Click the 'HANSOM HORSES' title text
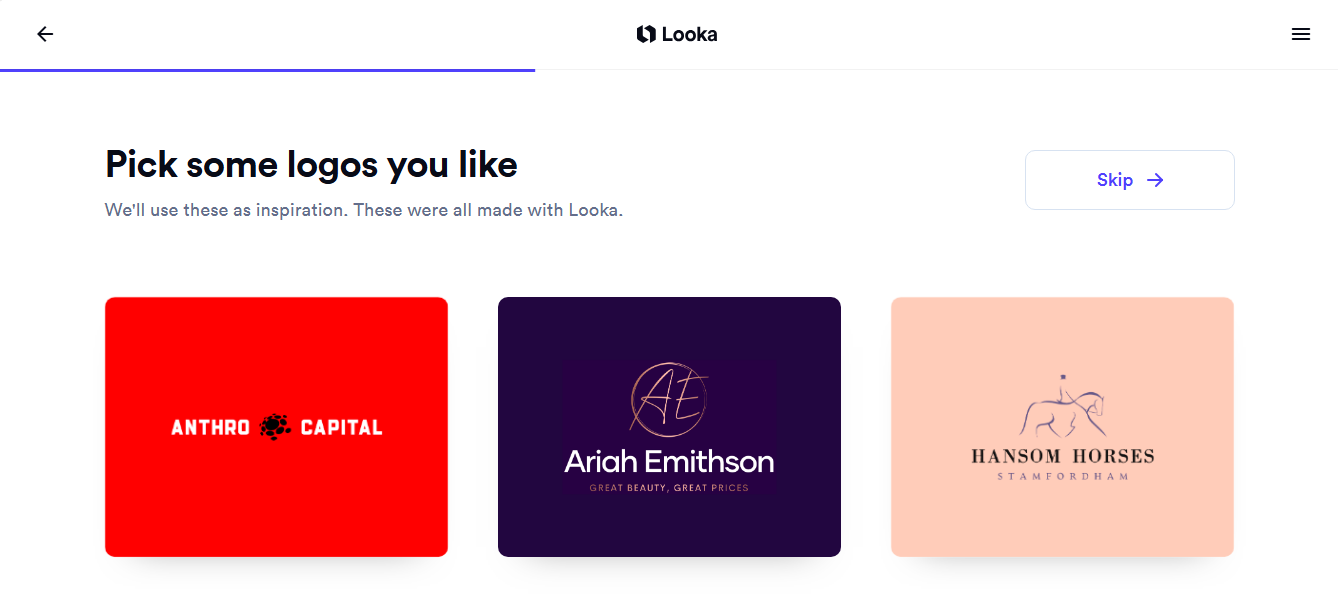The image size is (1338, 594). pyautogui.click(x=1063, y=456)
